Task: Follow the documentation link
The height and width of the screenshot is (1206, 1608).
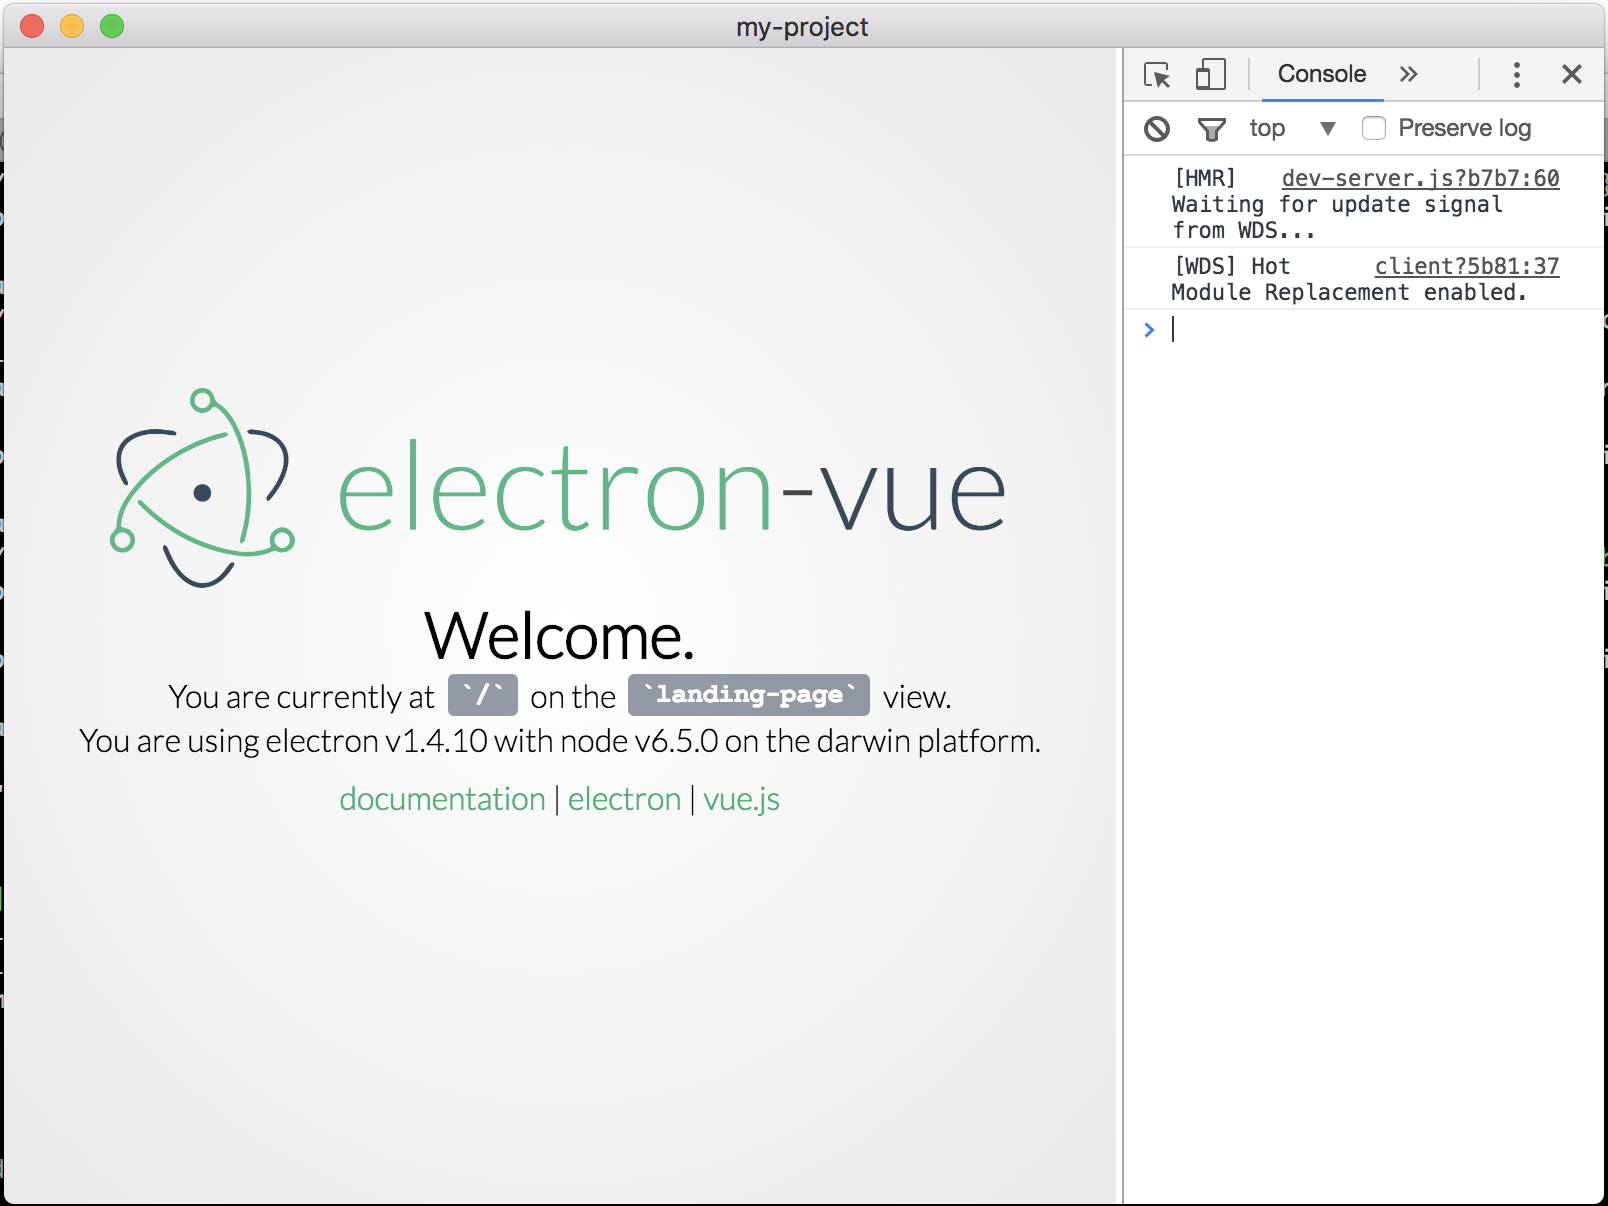Action: tap(442, 799)
